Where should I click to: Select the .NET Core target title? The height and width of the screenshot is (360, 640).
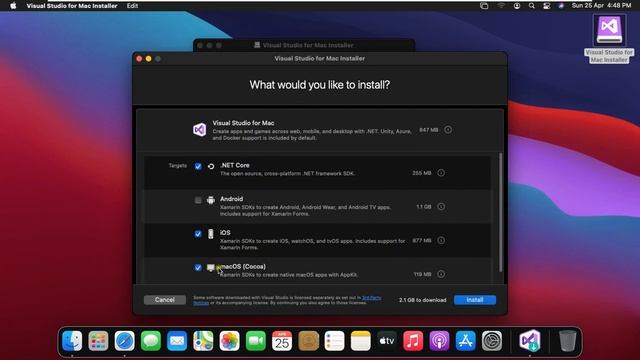coord(235,165)
